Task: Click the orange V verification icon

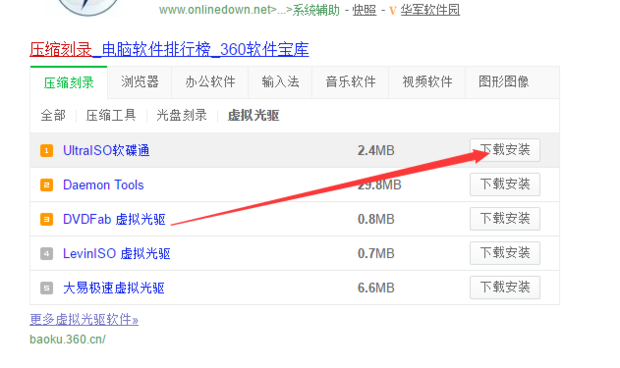Action: [393, 11]
